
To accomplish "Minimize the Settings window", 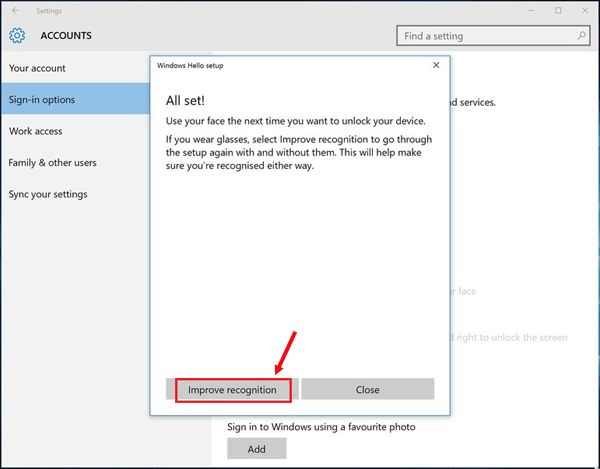I will (x=532, y=11).
